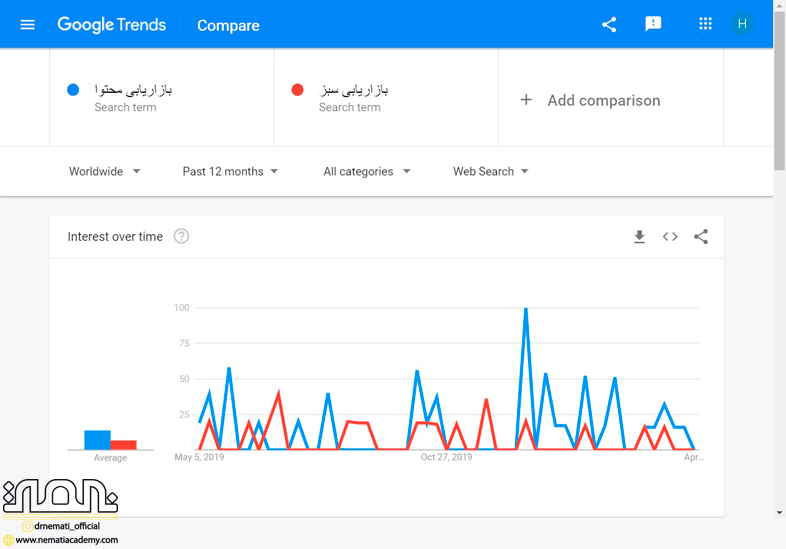Show help for Interest over time
Screen dimensions: 786x549
click(181, 237)
